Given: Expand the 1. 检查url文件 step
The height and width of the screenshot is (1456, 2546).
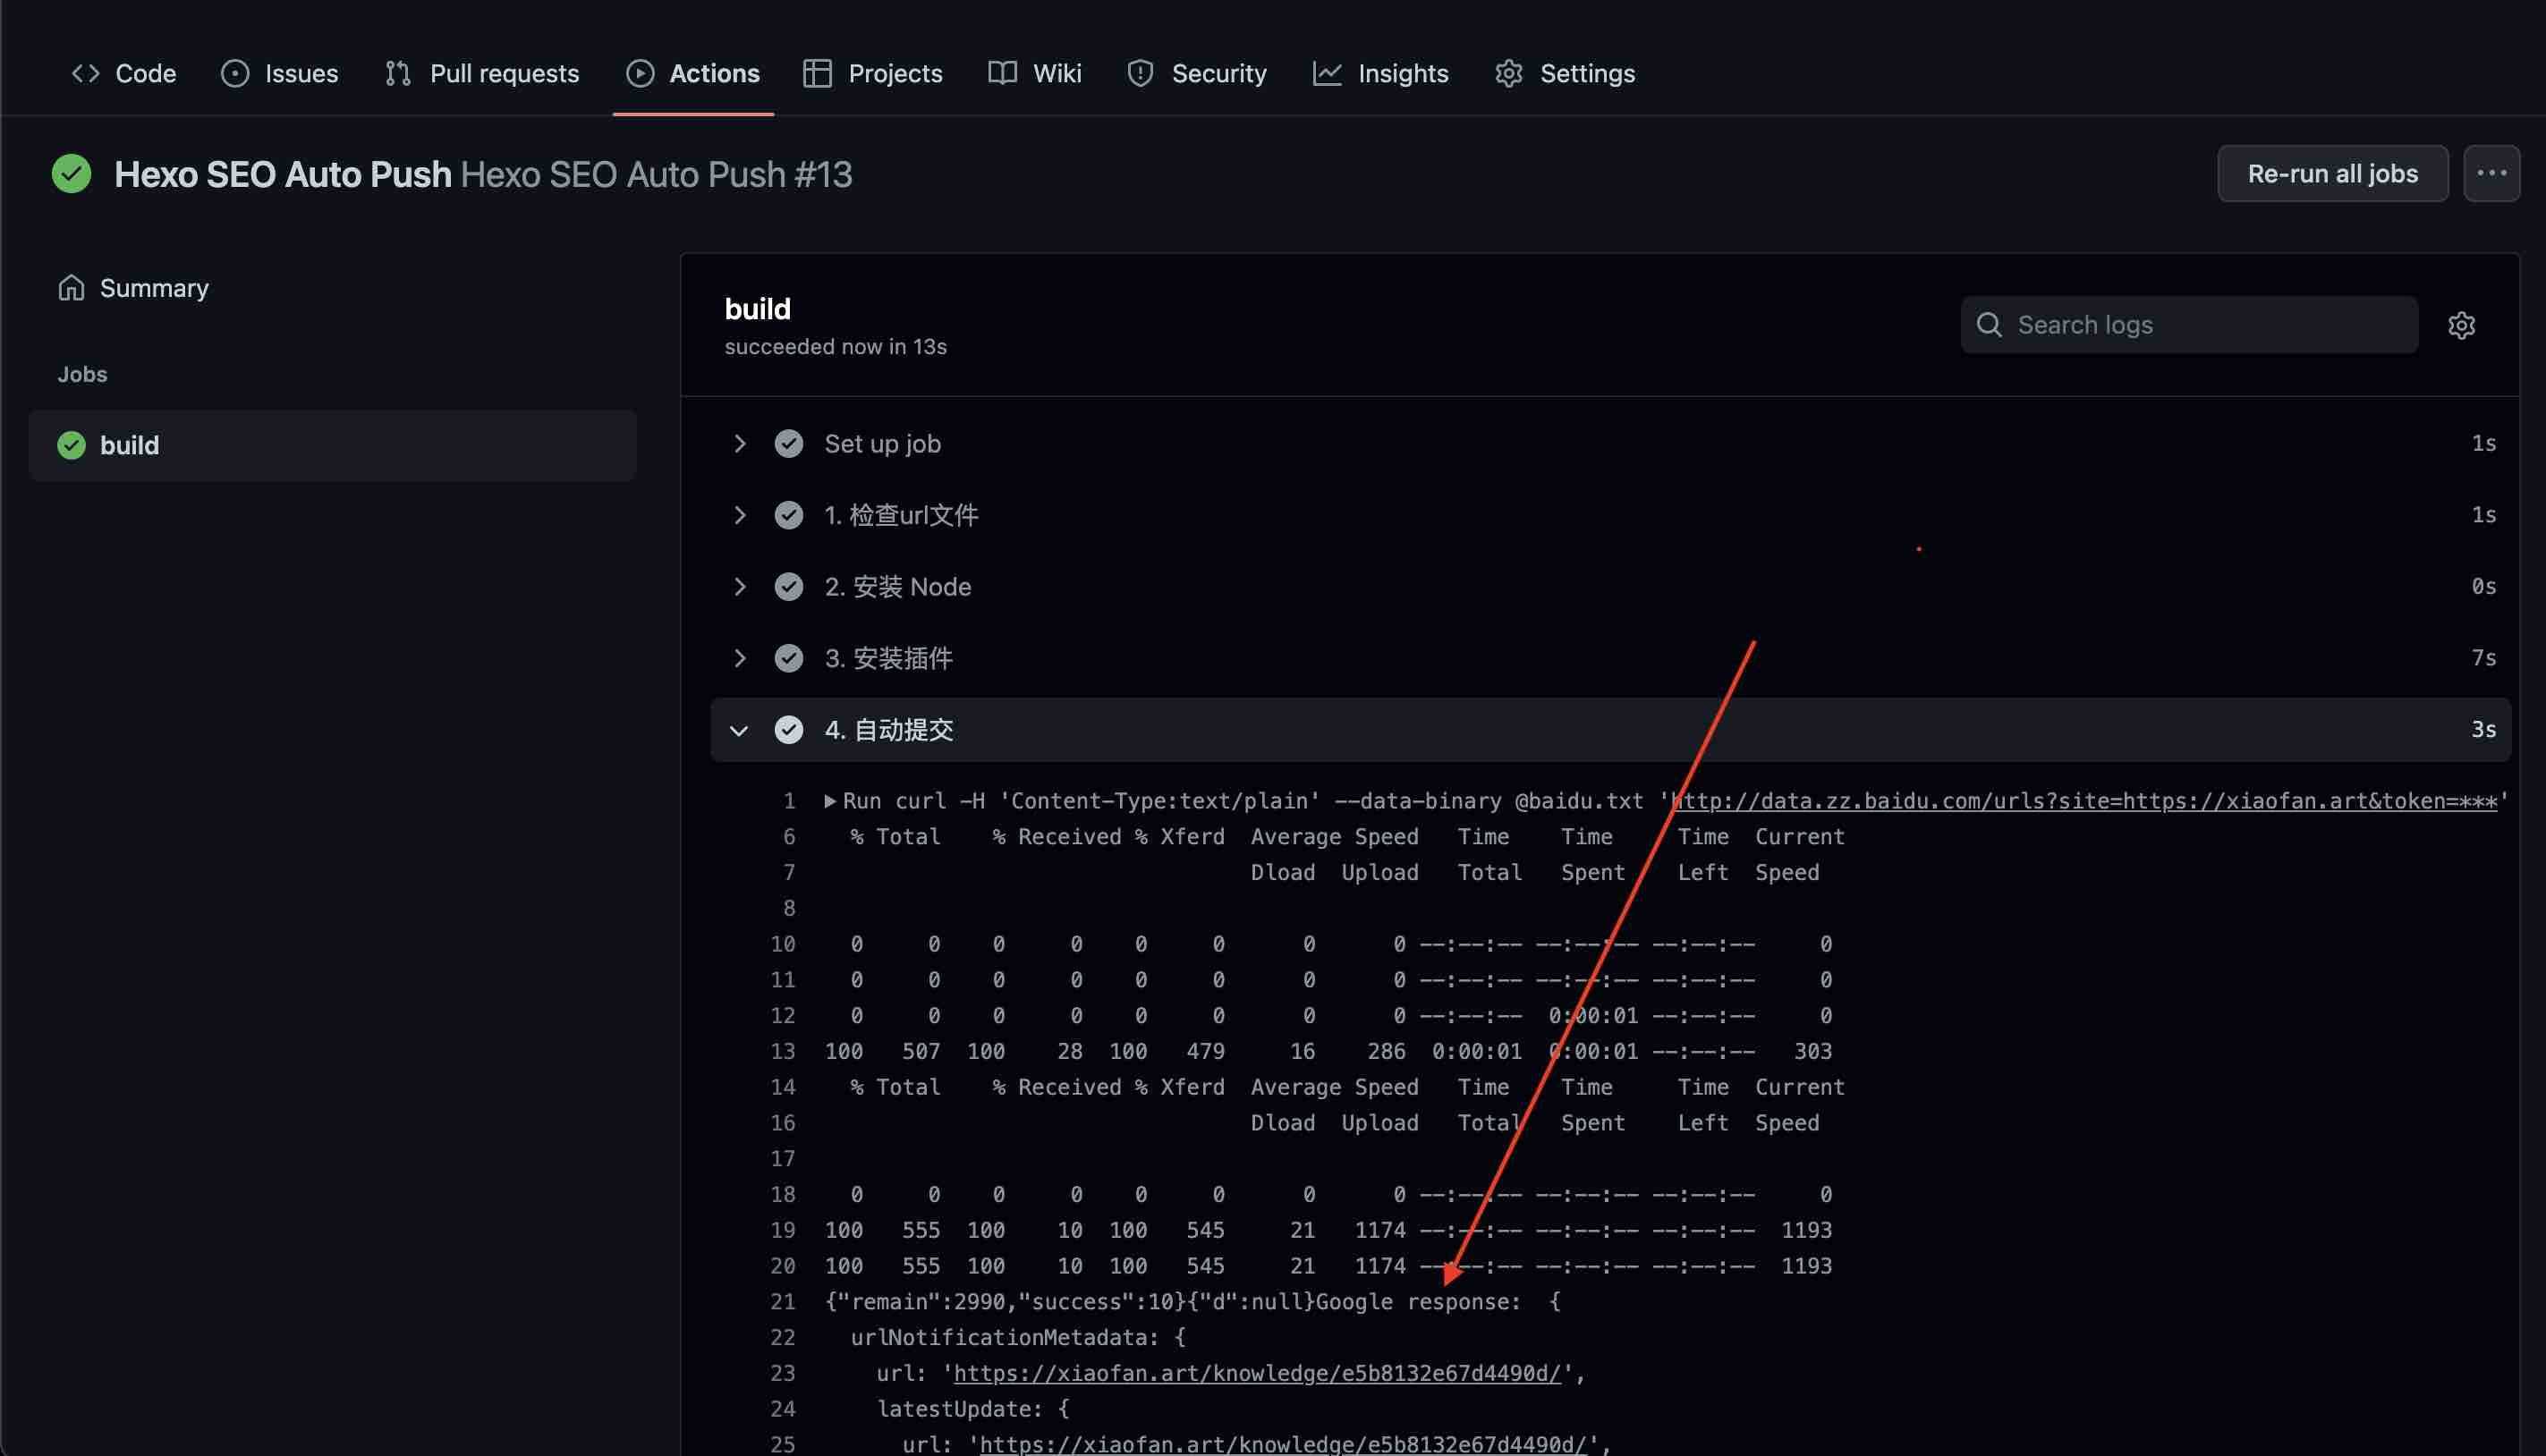Looking at the screenshot, I should point(739,515).
